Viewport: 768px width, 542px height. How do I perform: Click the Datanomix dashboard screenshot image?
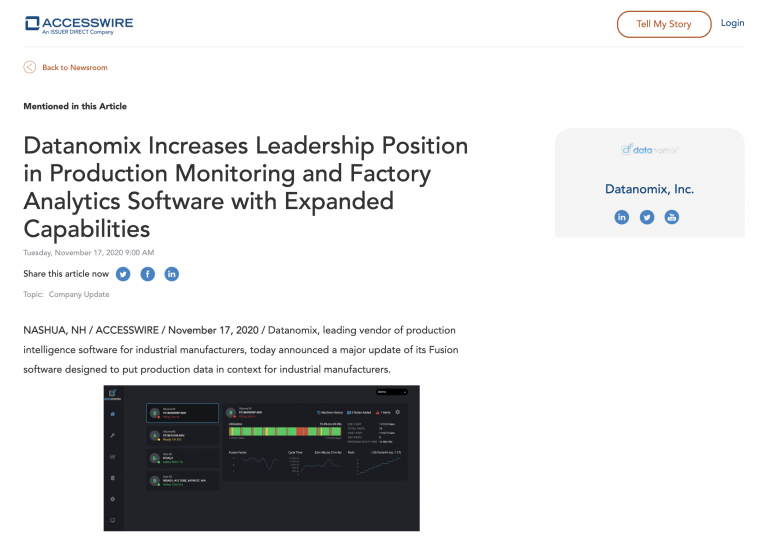pos(262,458)
